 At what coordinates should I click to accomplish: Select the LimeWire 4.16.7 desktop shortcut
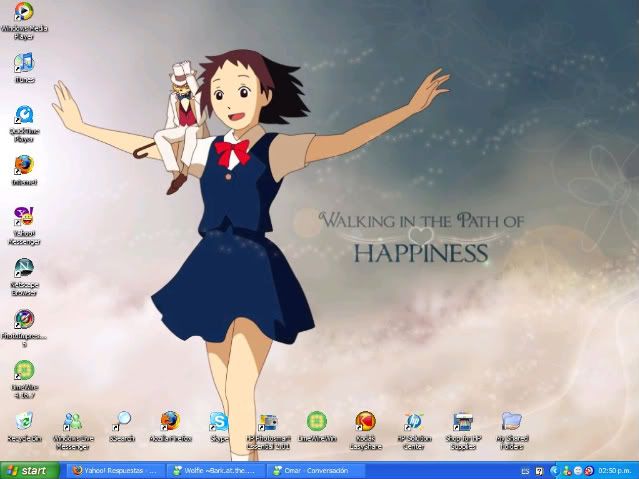[x=24, y=379]
